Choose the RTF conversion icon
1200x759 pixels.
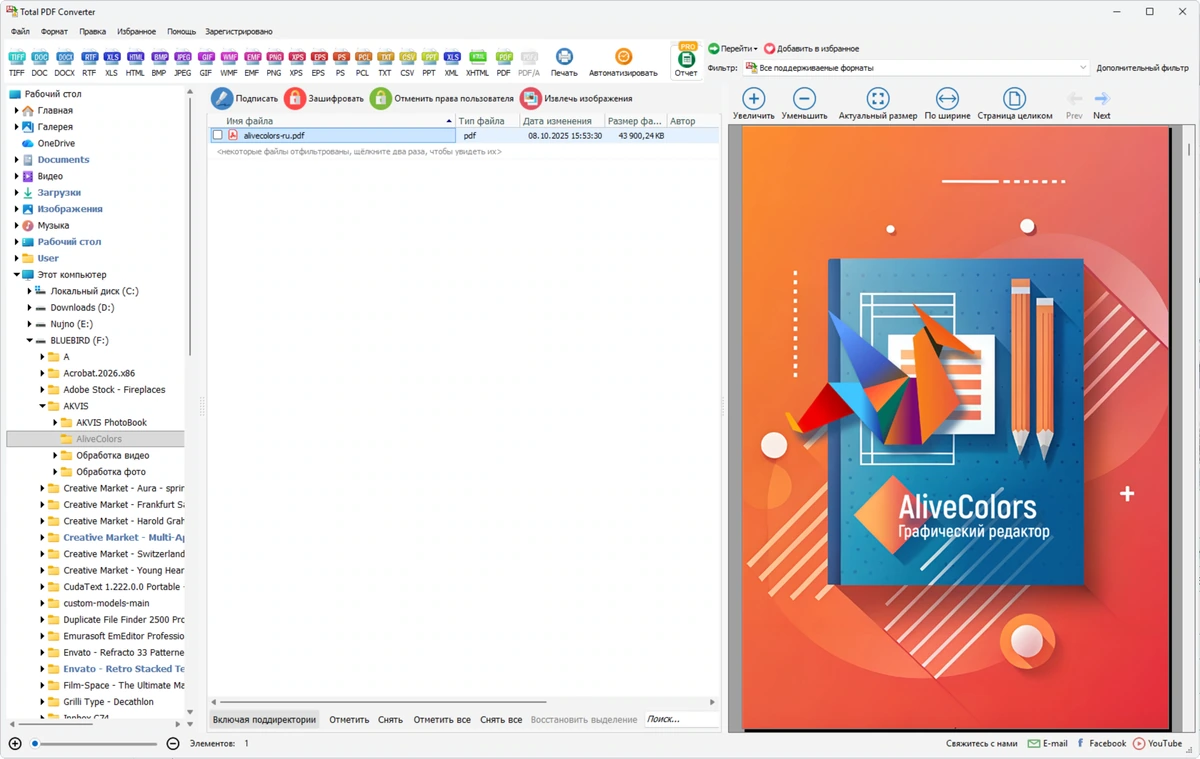(89, 64)
